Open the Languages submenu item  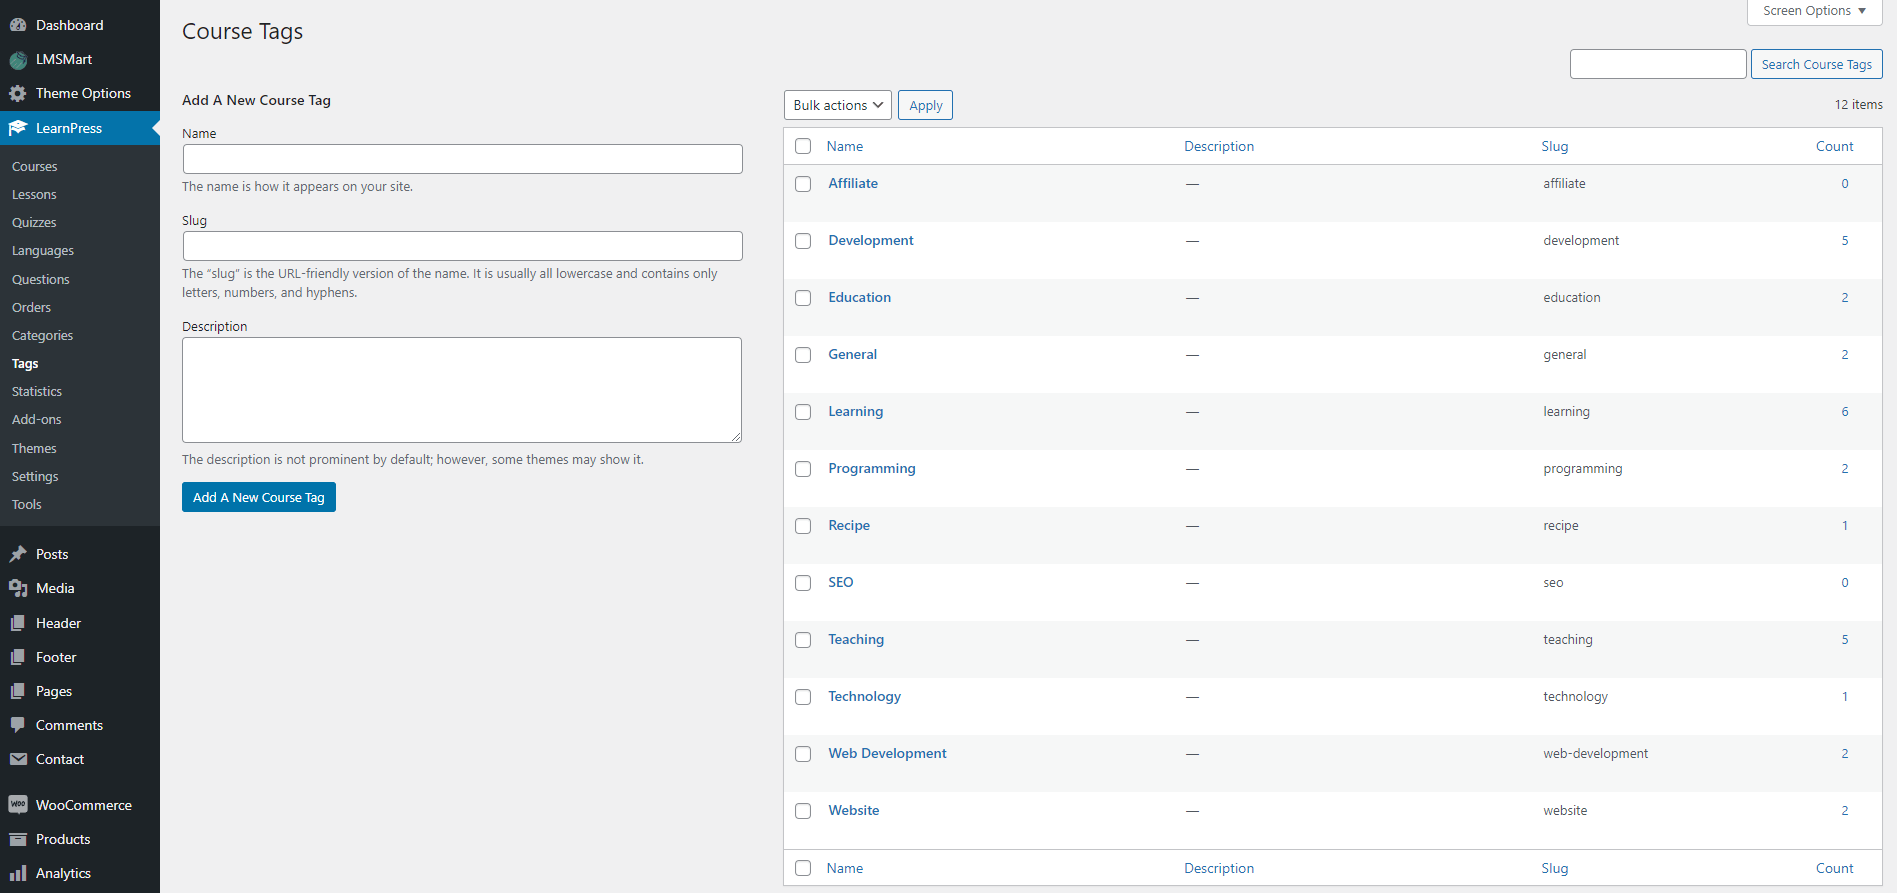[43, 250]
